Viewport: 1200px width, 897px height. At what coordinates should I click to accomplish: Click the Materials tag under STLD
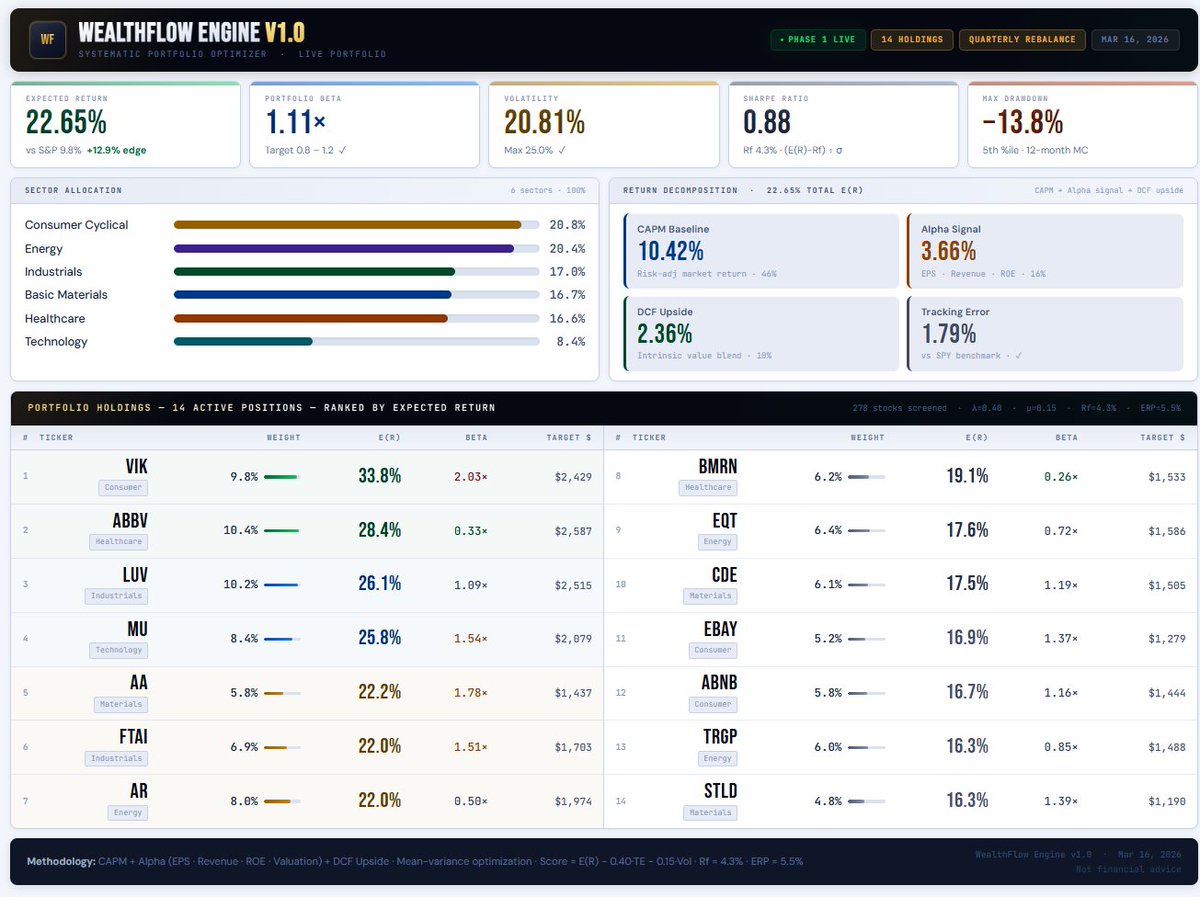pos(711,812)
